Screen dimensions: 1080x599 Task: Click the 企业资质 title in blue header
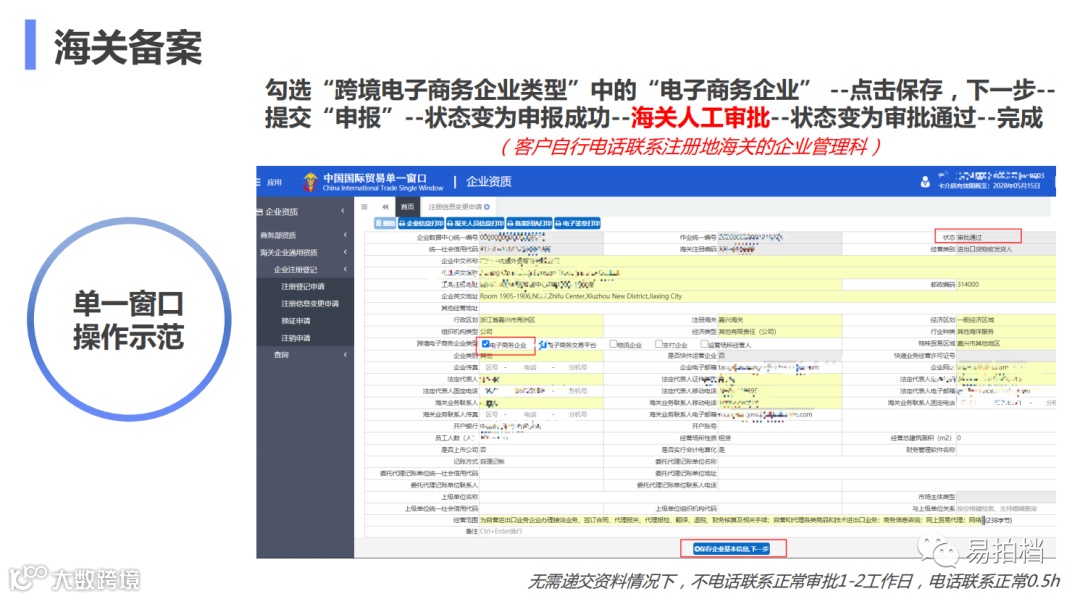pyautogui.click(x=488, y=182)
